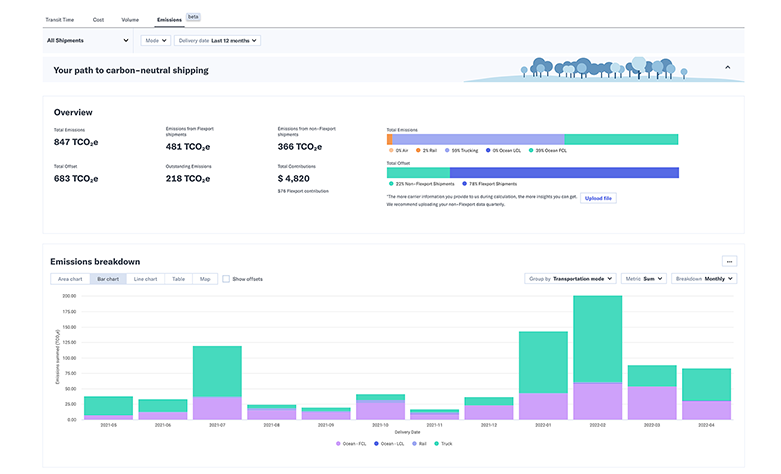Click the 2% Rail legend dot

pyautogui.click(x=418, y=150)
